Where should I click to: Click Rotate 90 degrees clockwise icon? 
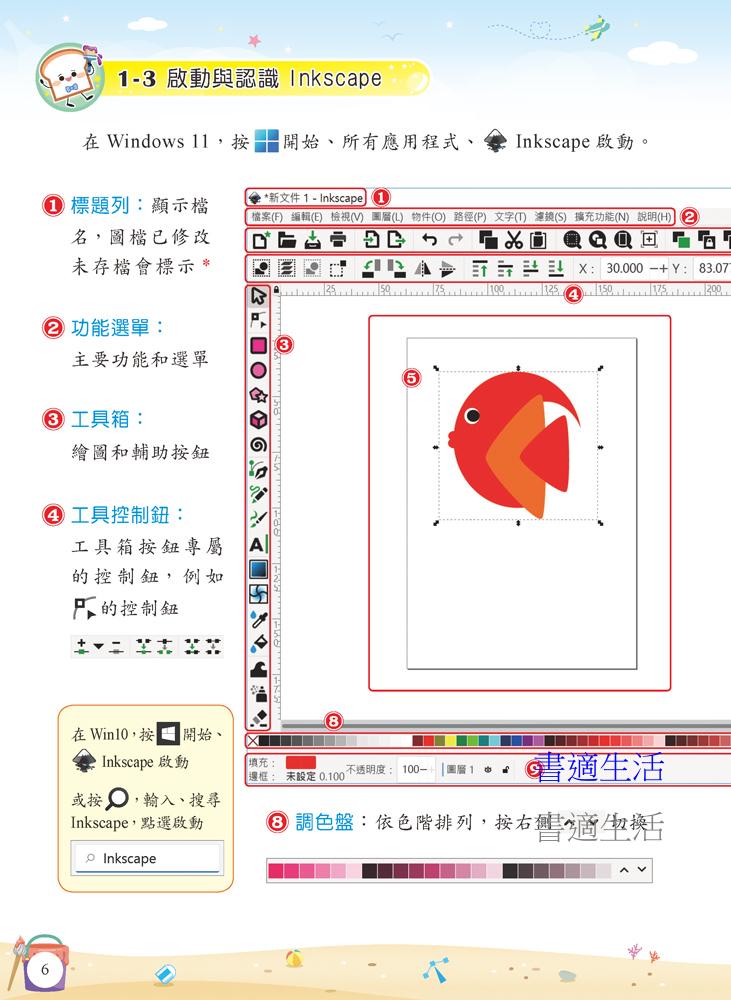(x=396, y=268)
